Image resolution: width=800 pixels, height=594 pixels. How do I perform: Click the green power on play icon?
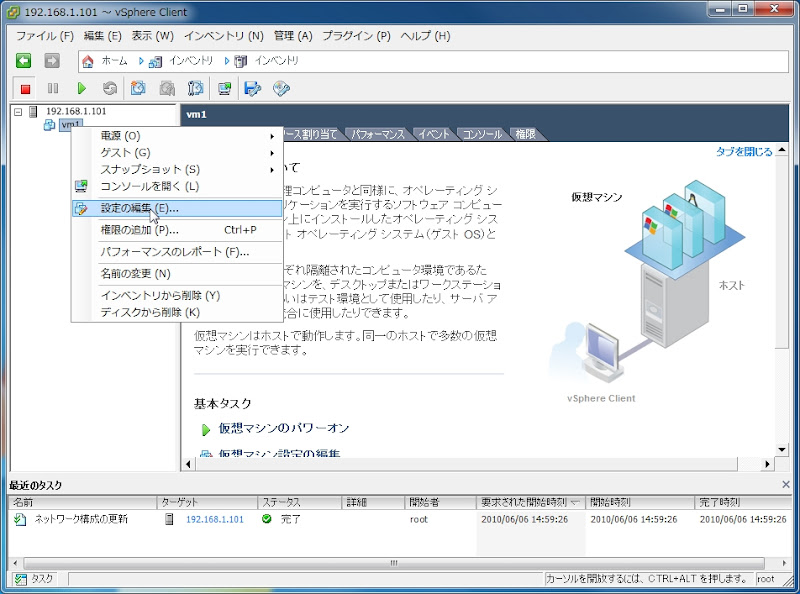pos(81,89)
